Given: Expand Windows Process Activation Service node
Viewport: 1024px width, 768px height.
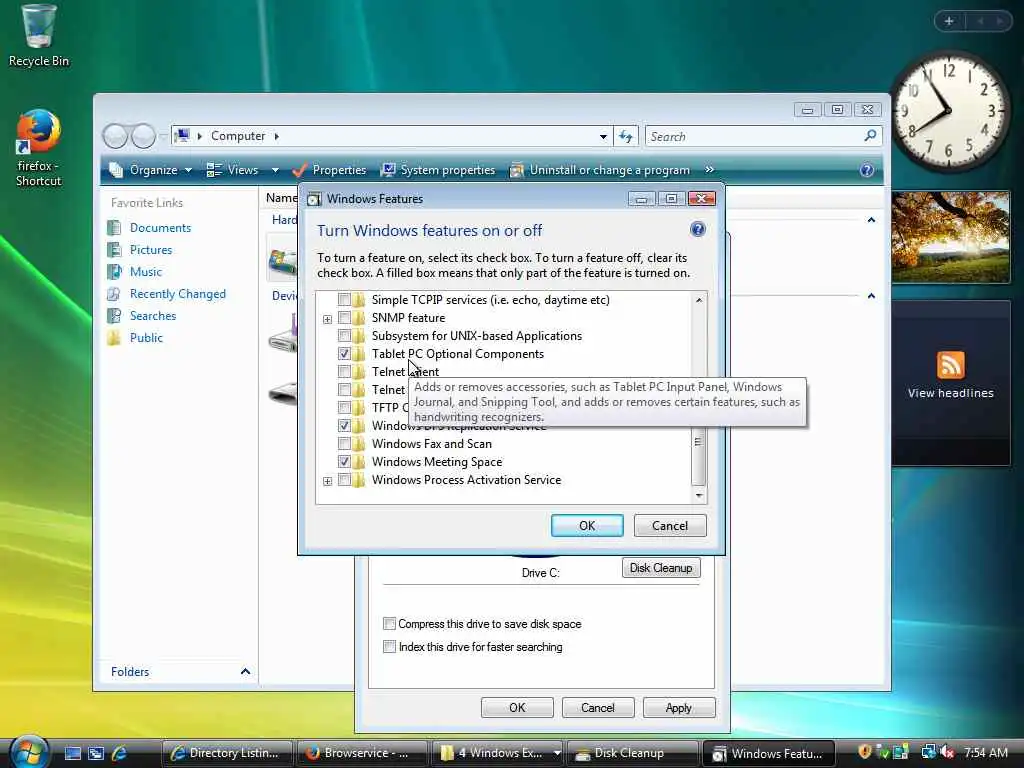Looking at the screenshot, I should click(x=327, y=481).
